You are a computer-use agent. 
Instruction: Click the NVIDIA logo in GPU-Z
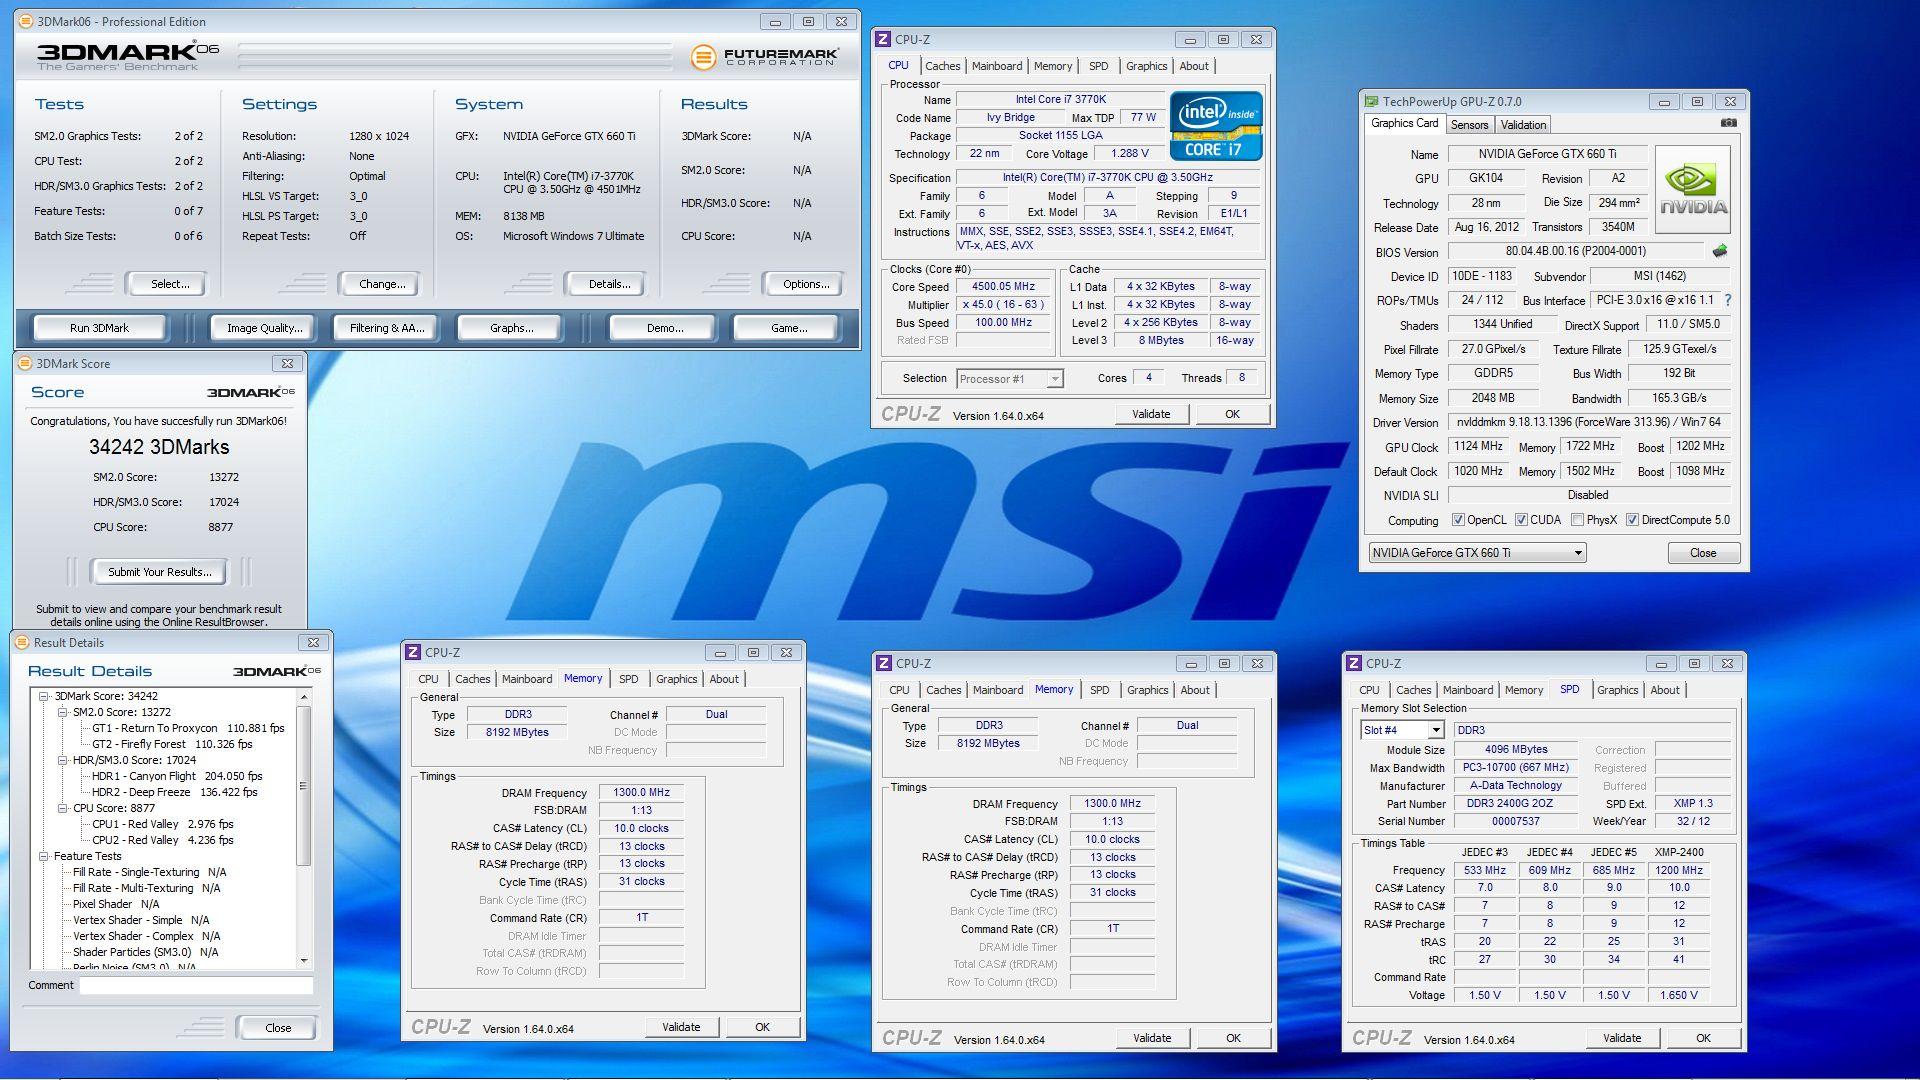tap(1693, 190)
